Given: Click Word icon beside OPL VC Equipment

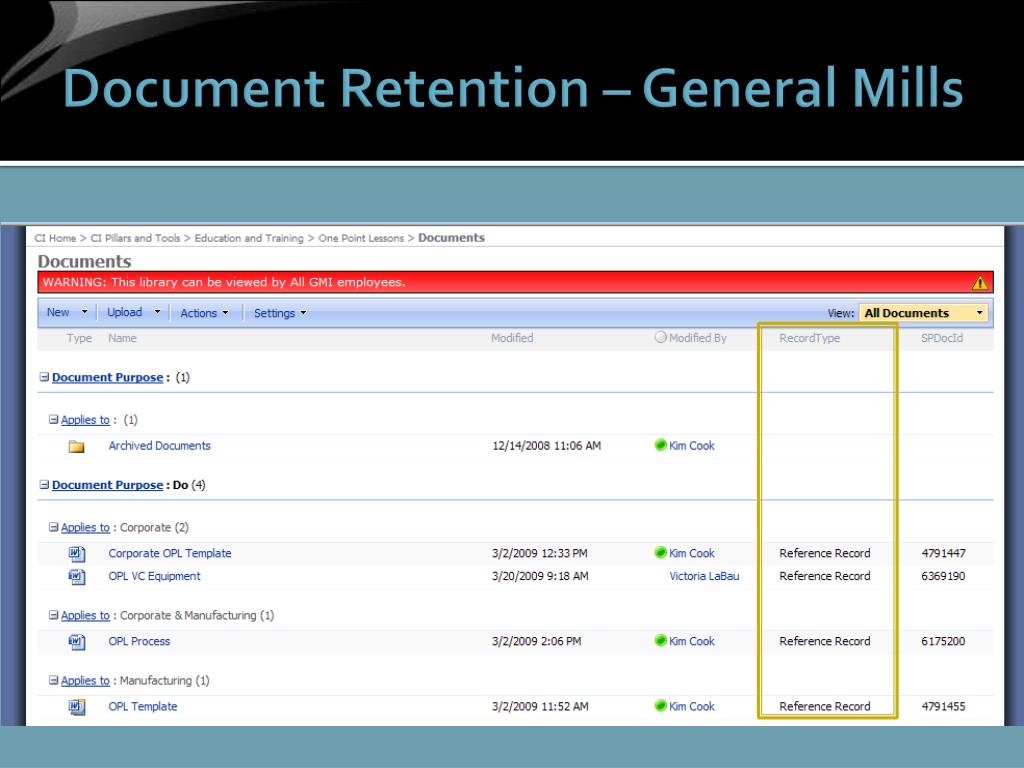Looking at the screenshot, I should (76, 577).
